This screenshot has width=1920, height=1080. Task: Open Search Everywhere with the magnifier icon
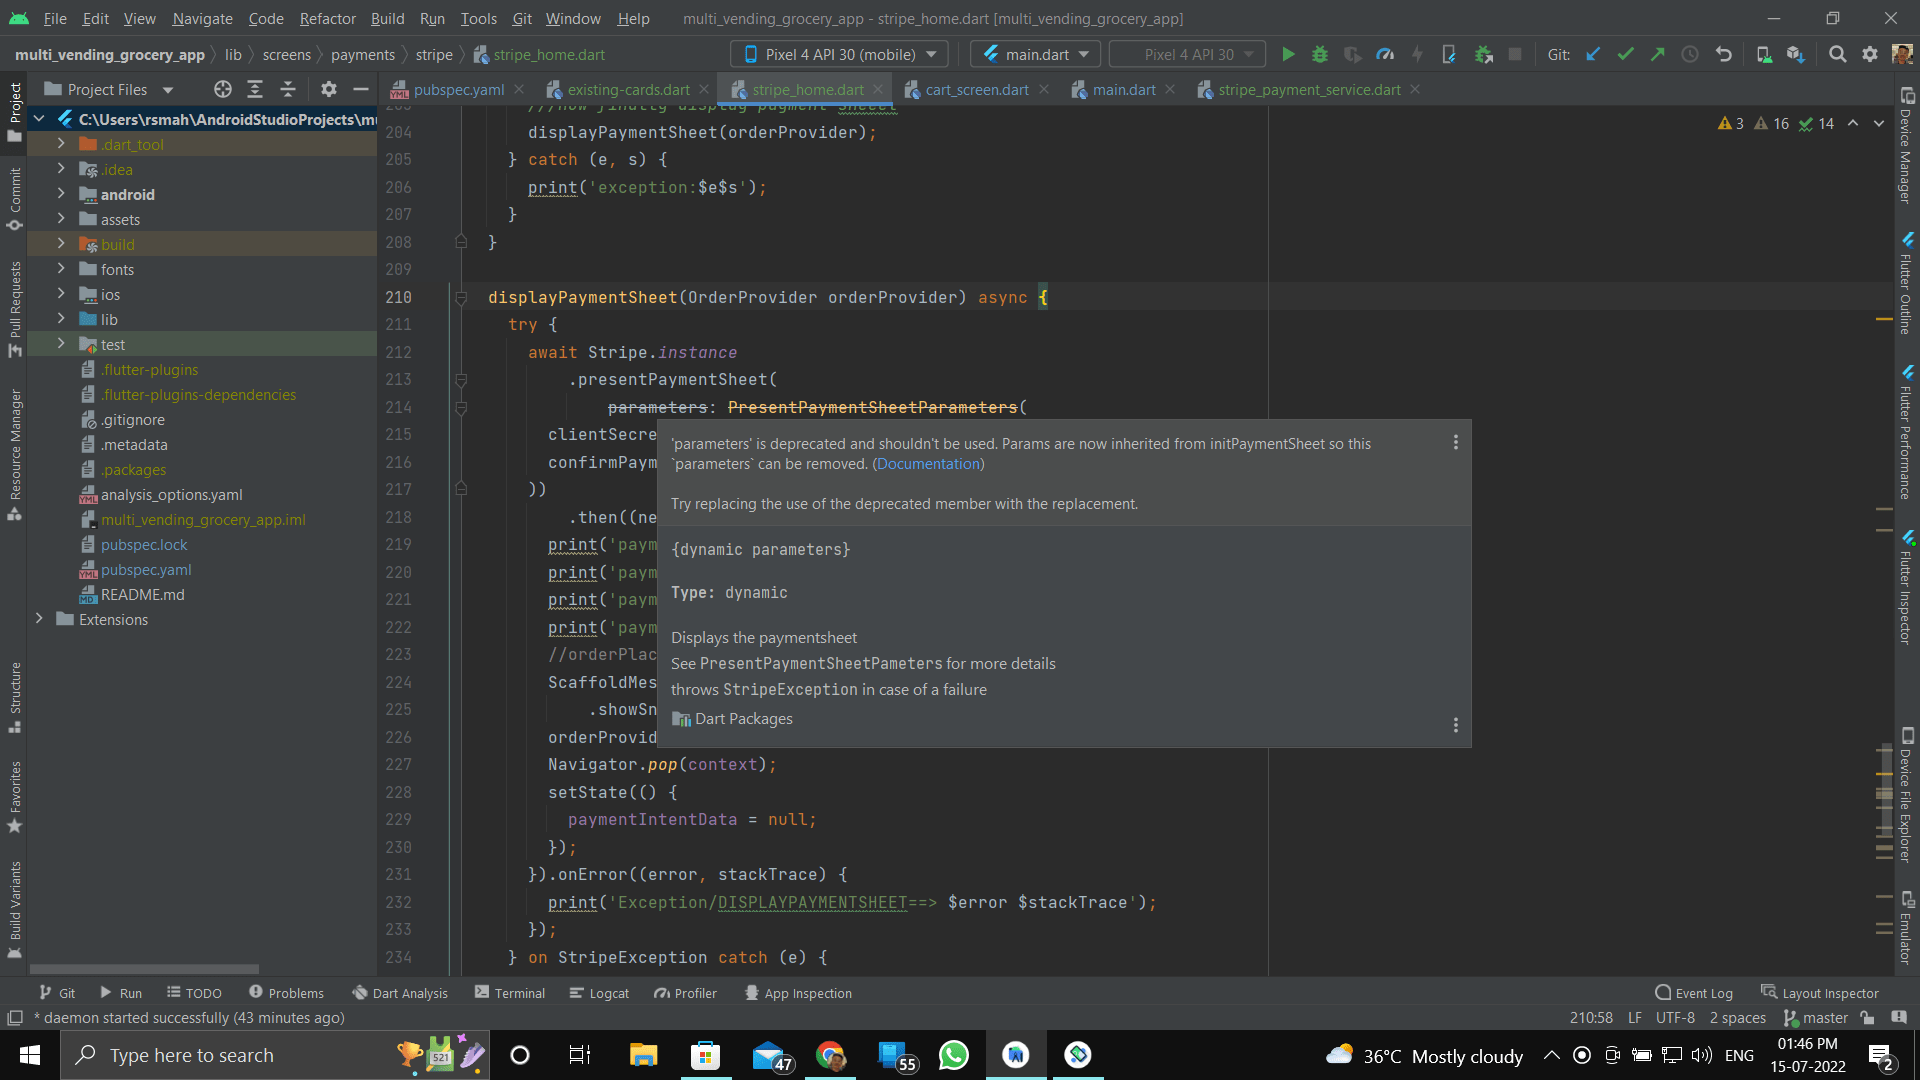(1838, 54)
